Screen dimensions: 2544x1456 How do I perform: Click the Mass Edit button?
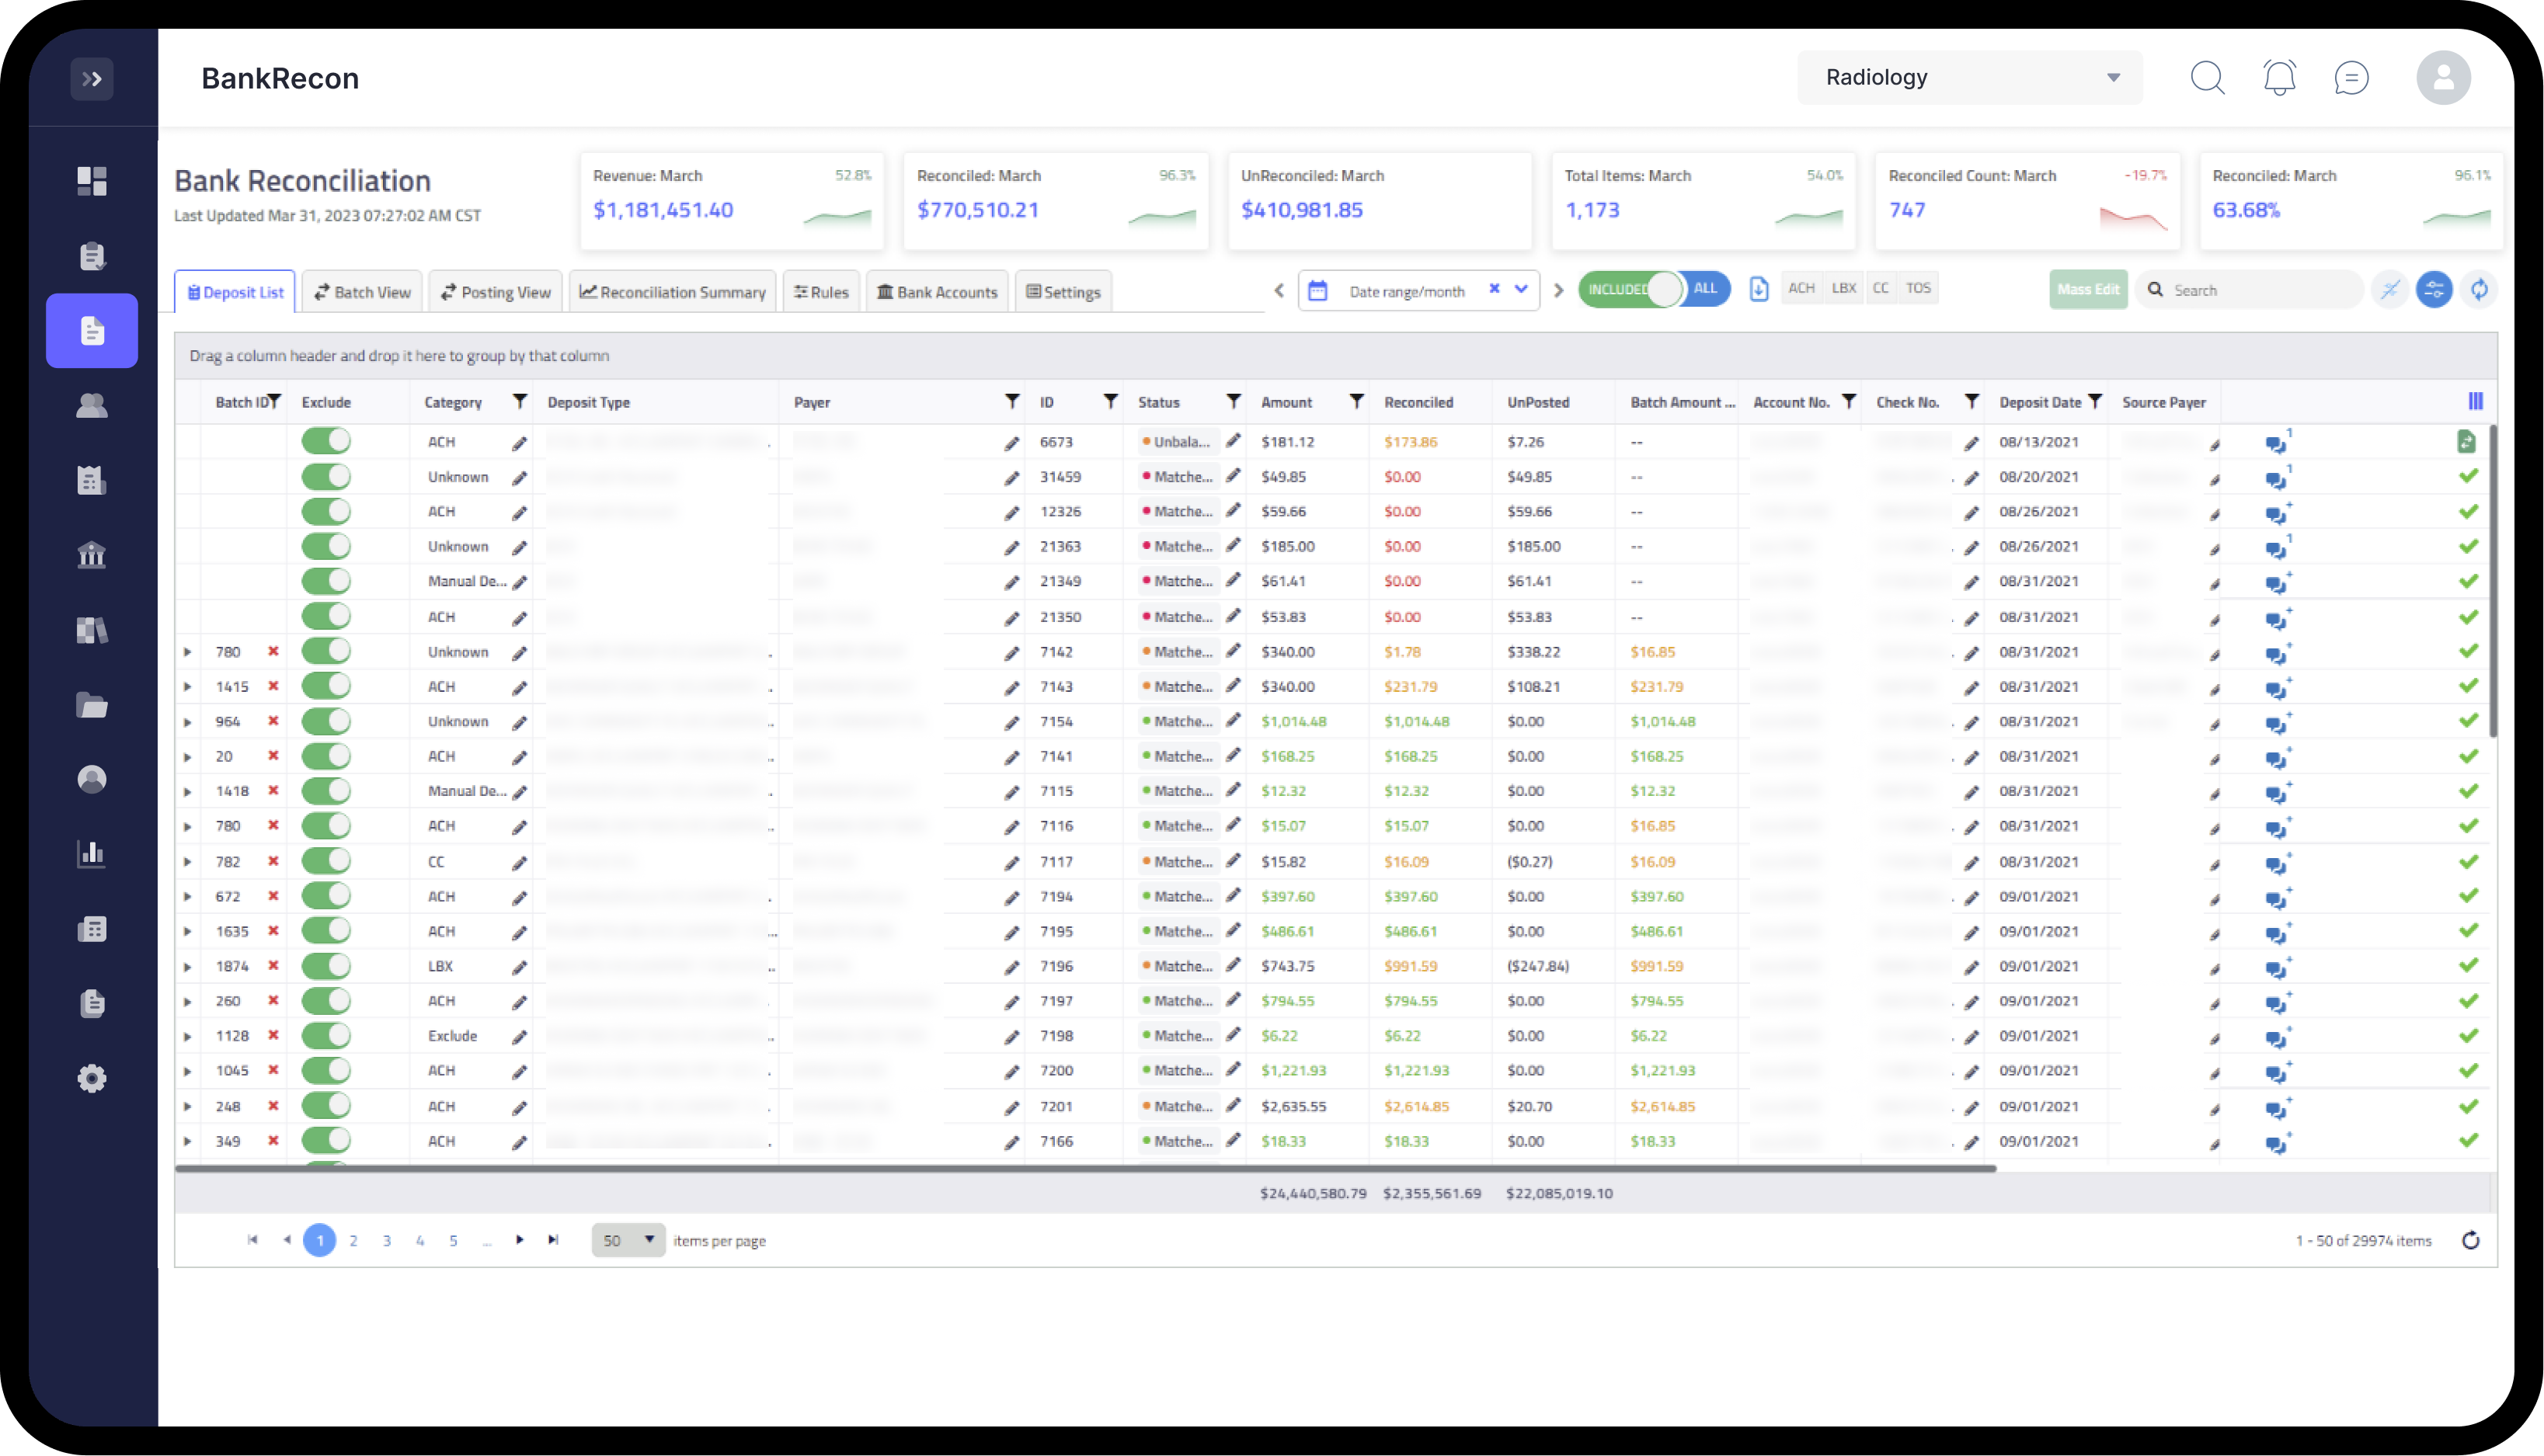pyautogui.click(x=2087, y=290)
